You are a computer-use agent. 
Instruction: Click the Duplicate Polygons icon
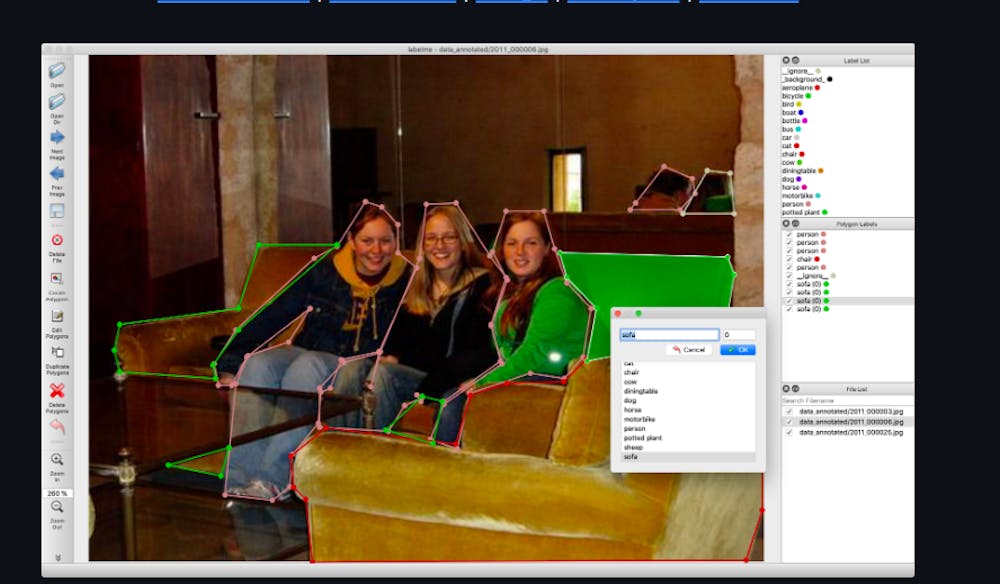click(x=57, y=353)
